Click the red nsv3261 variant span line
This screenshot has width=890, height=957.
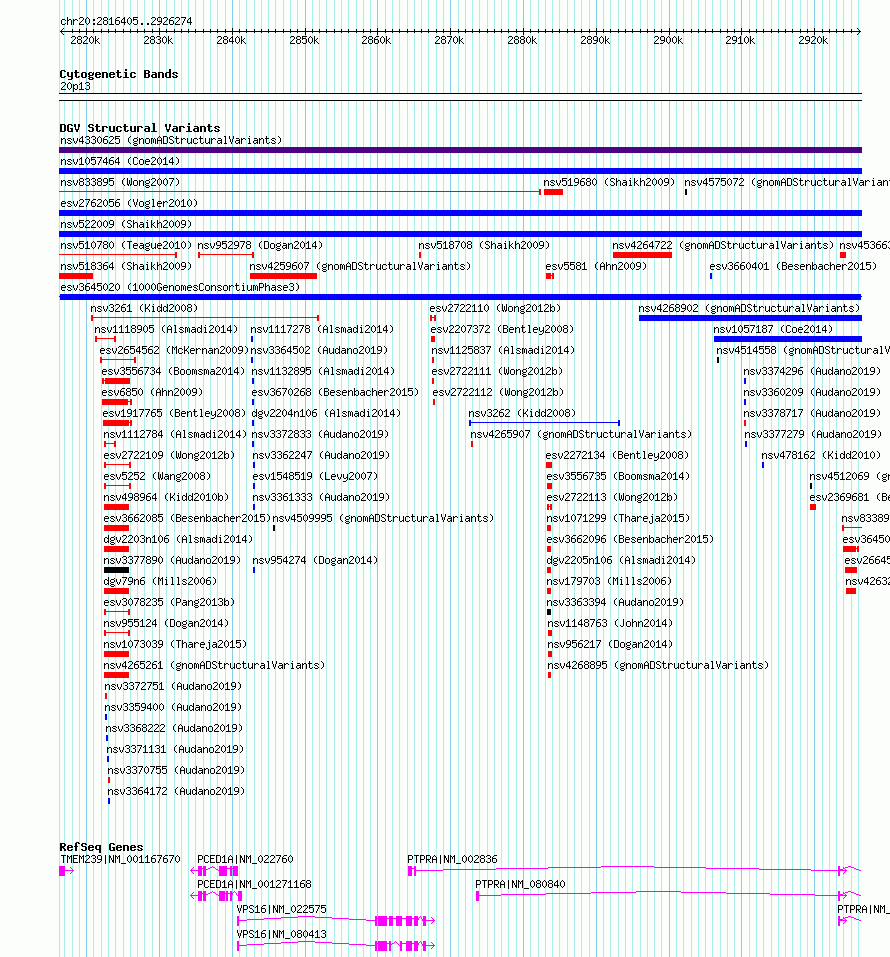point(205,317)
